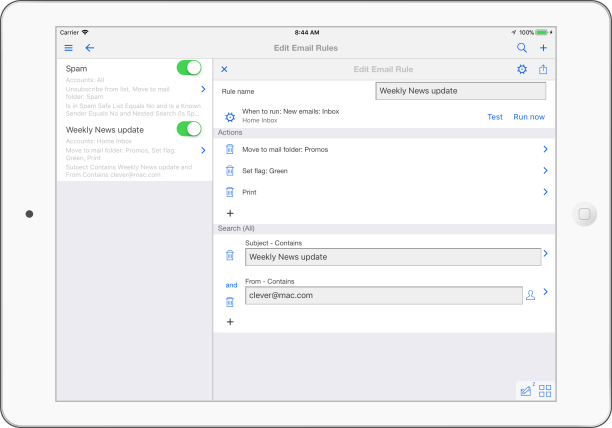Expand Print action chevron
Image resolution: width=612 pixels, height=428 pixels.
[x=546, y=192]
